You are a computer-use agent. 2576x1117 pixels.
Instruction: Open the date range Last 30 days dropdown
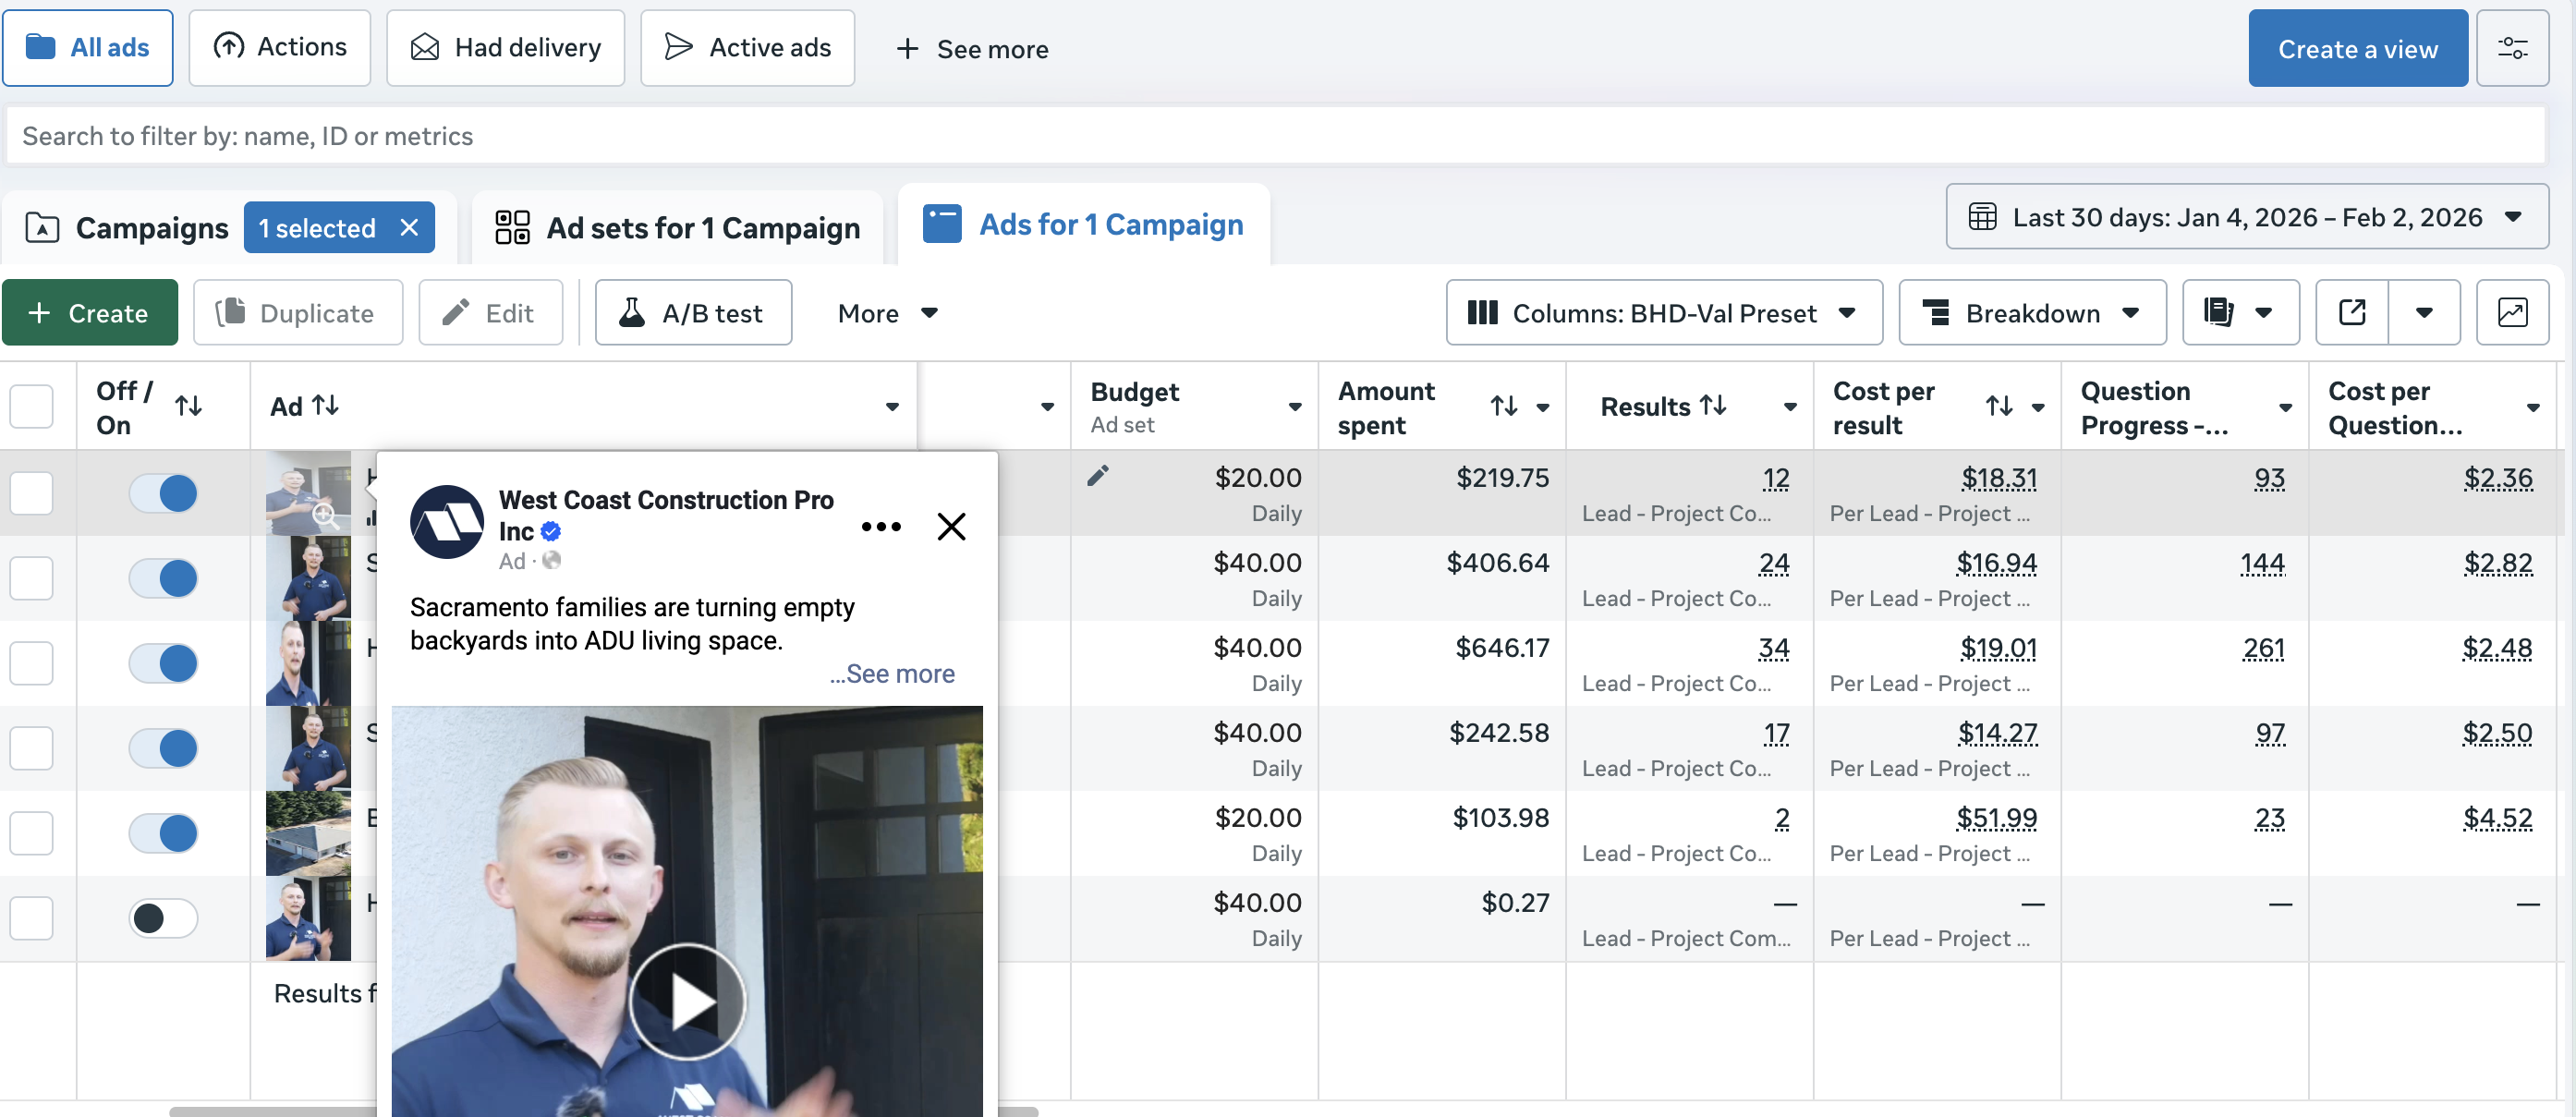pyautogui.click(x=2246, y=217)
